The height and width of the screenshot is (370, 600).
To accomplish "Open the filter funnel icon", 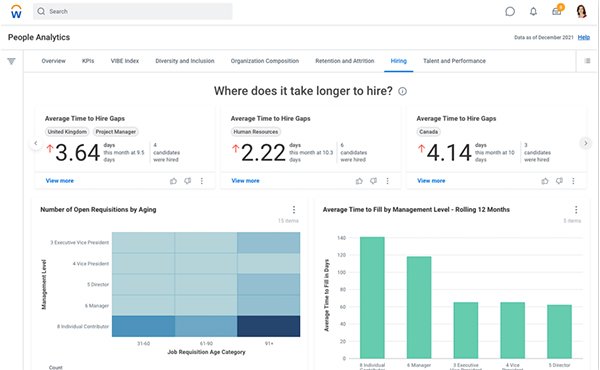I will [11, 61].
